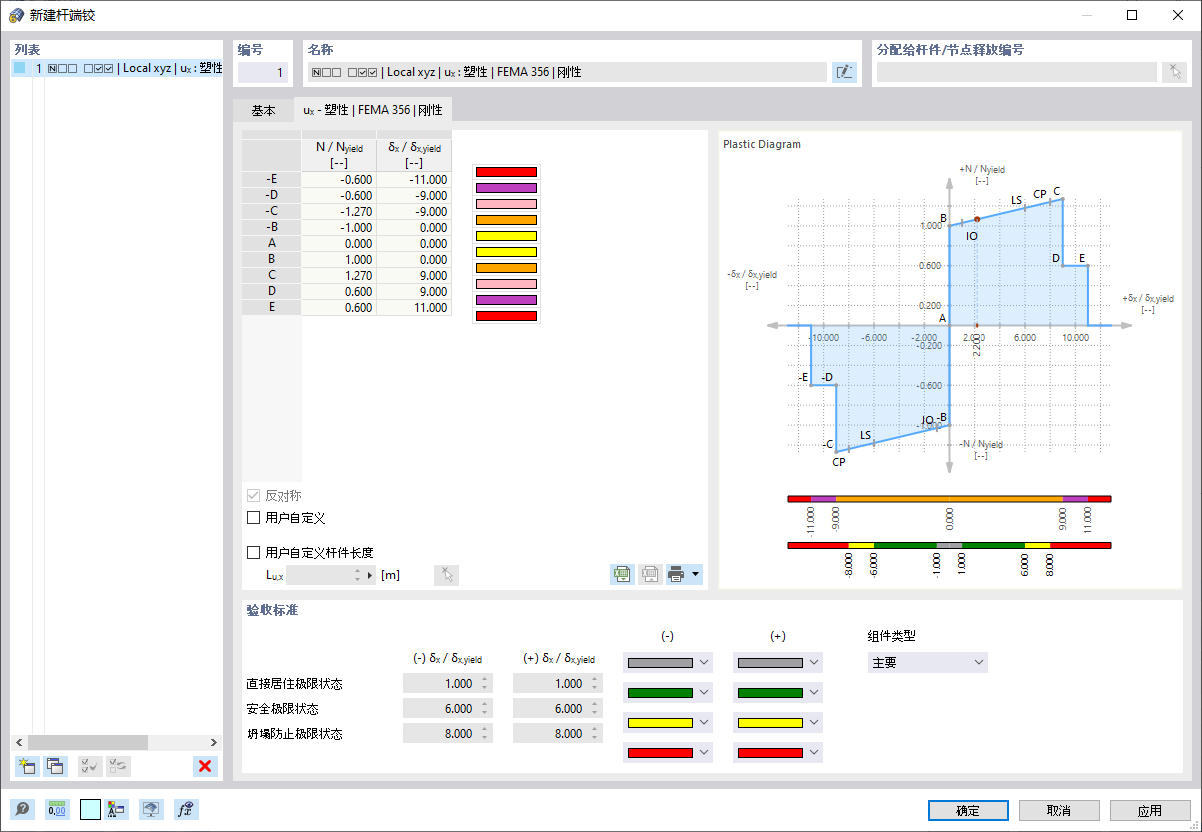Viewport: 1202px width, 832px height.
Task: Click the pick-length cursor icon near Lu,x
Action: coord(447,574)
